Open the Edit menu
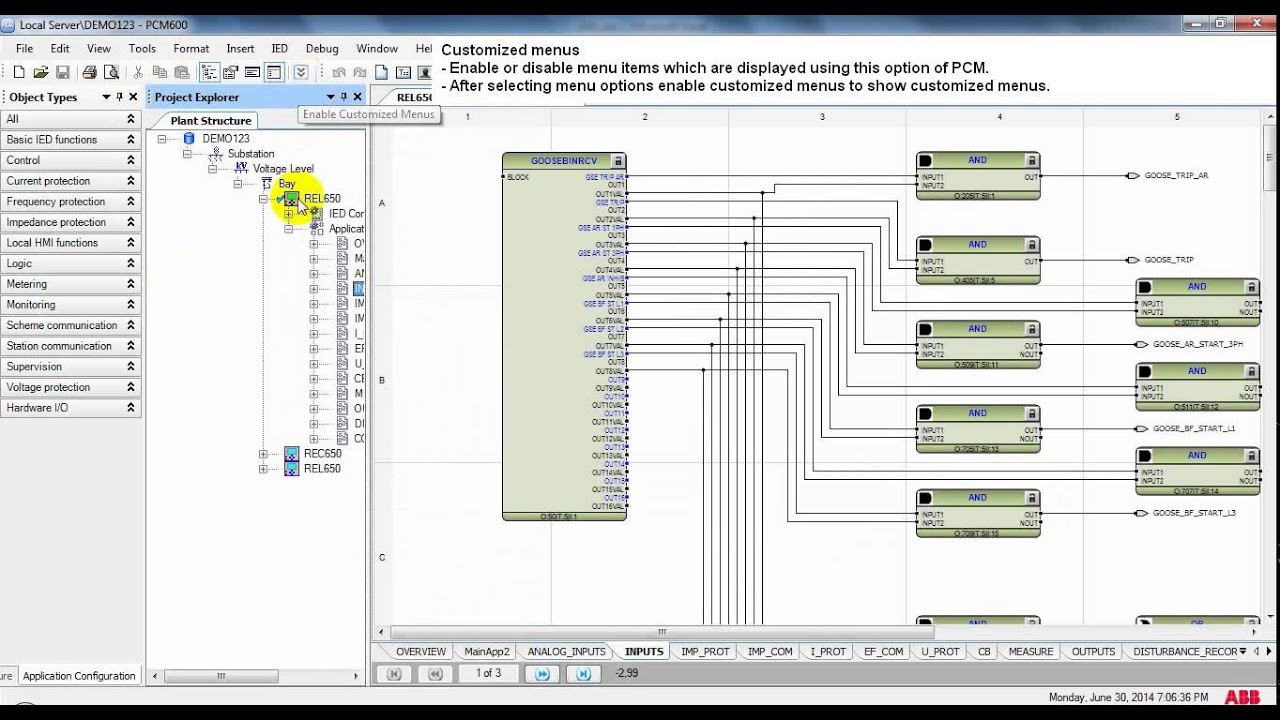The width and height of the screenshot is (1280, 720). (60, 48)
